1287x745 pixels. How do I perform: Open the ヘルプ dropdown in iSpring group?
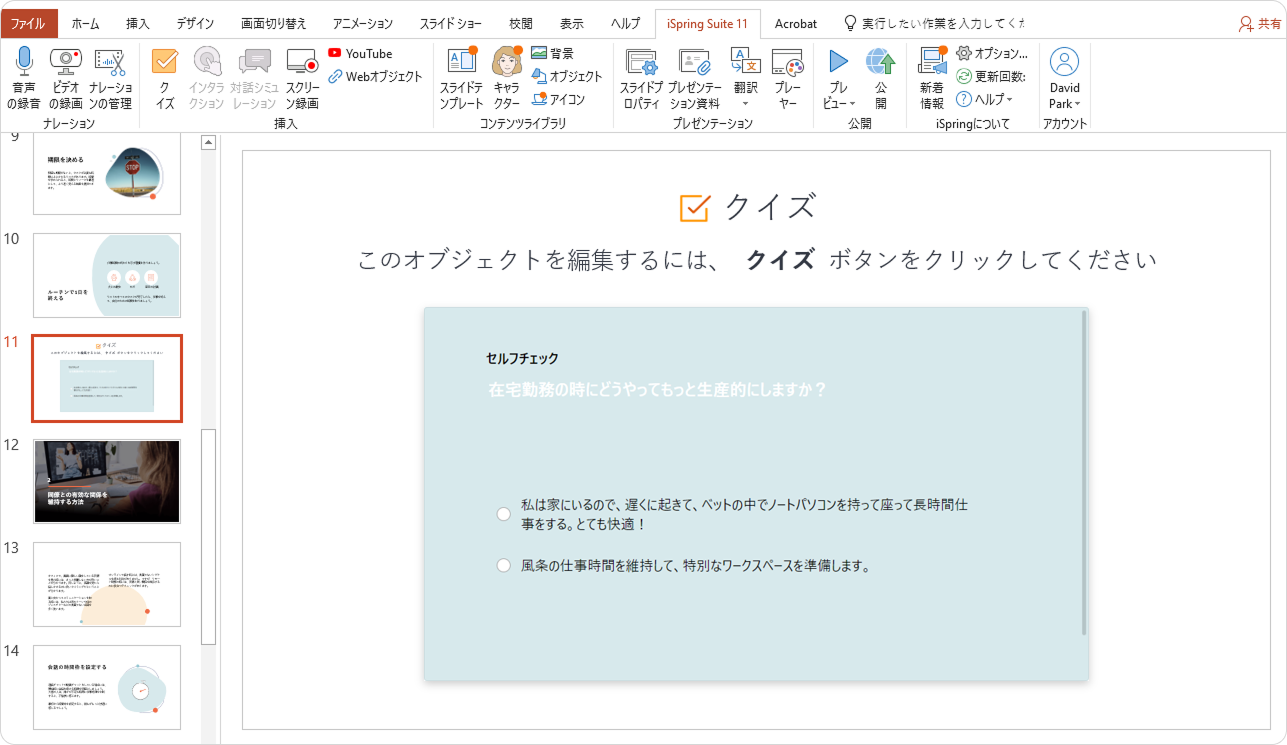[x=985, y=99]
